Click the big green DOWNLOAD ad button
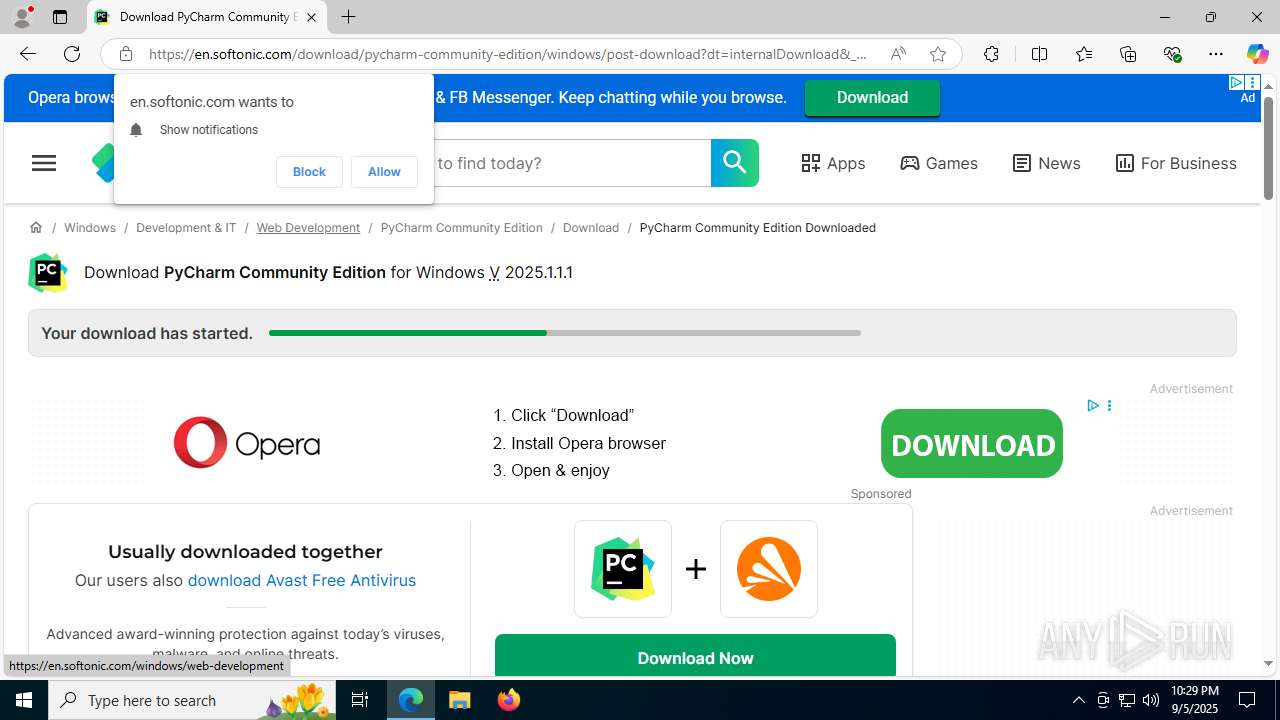1280x720 pixels. pyautogui.click(x=972, y=444)
